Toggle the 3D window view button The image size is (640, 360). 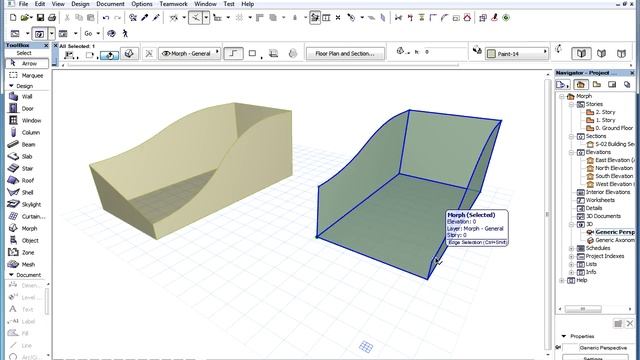click(x=39, y=33)
